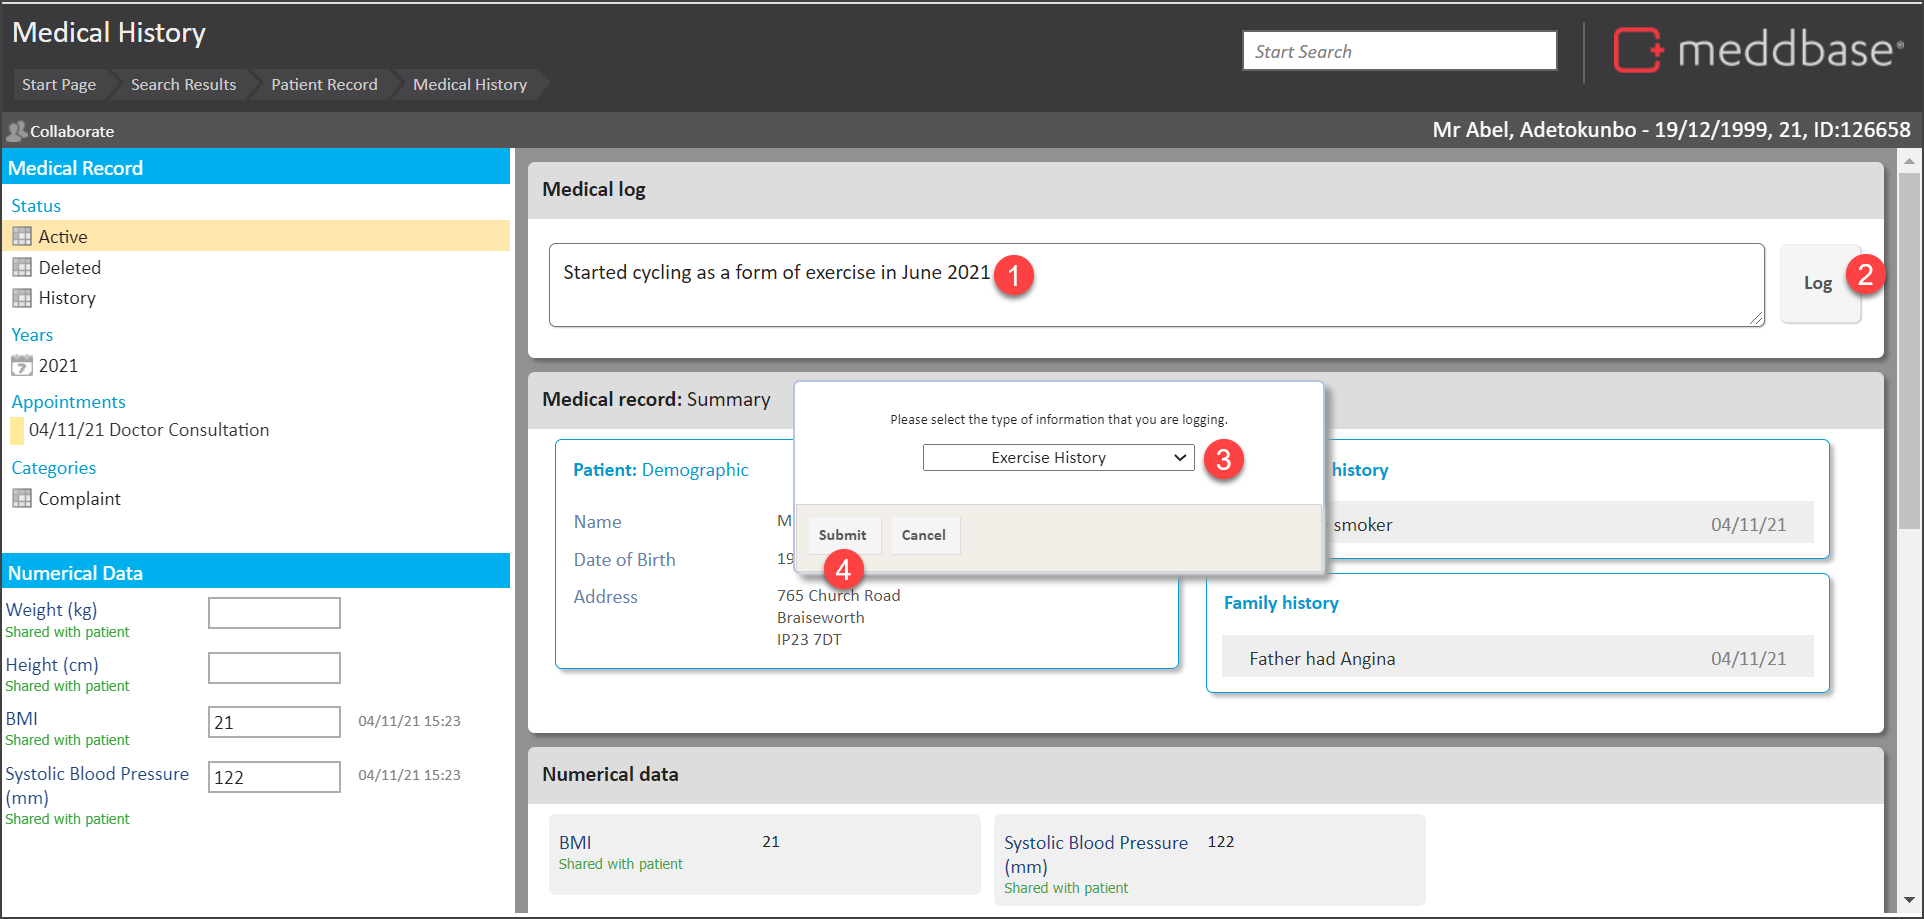Cancel the information type dialog

point(923,536)
